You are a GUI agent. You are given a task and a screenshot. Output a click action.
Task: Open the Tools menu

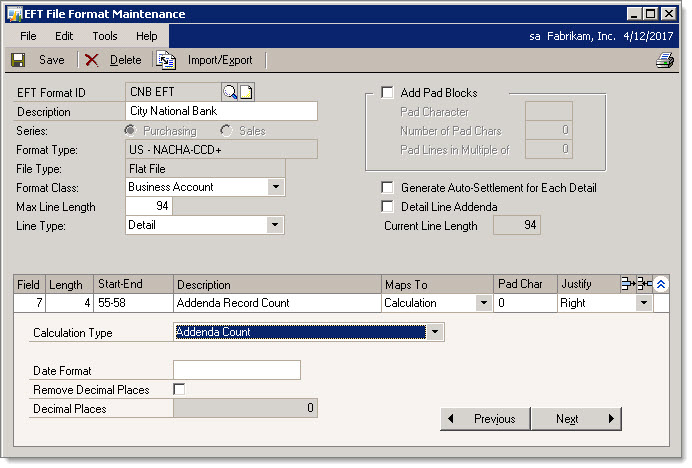[105, 36]
